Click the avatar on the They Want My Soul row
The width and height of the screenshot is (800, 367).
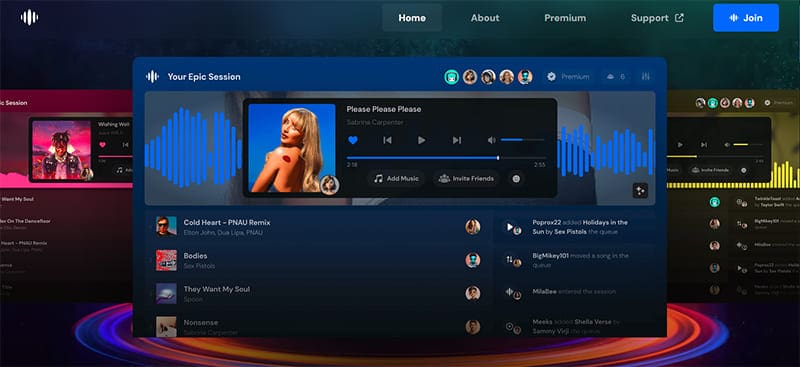pos(473,293)
